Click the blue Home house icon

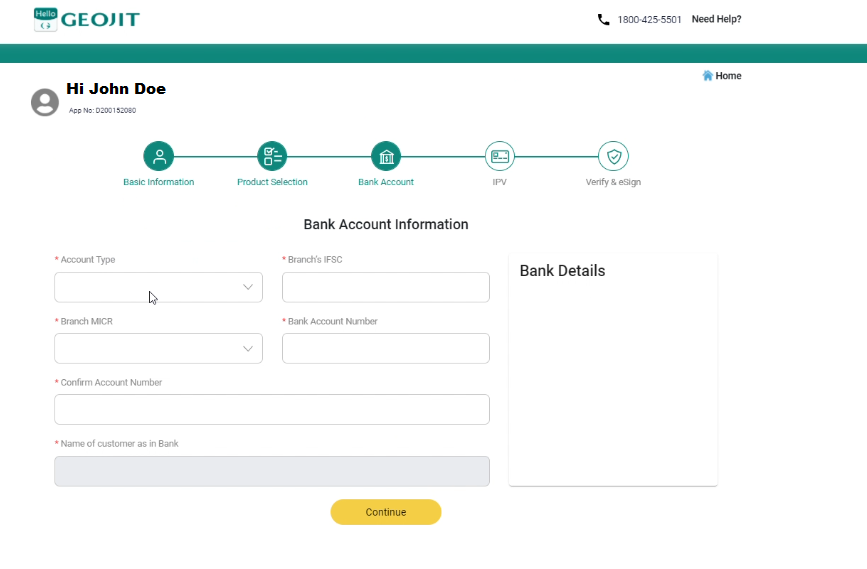point(707,76)
